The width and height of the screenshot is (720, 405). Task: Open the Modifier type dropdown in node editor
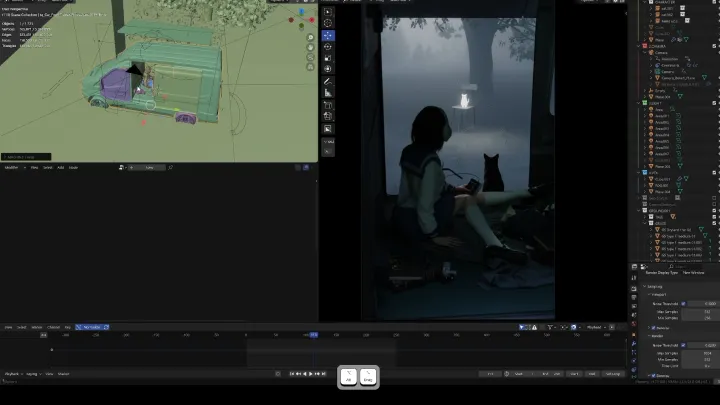15,168
